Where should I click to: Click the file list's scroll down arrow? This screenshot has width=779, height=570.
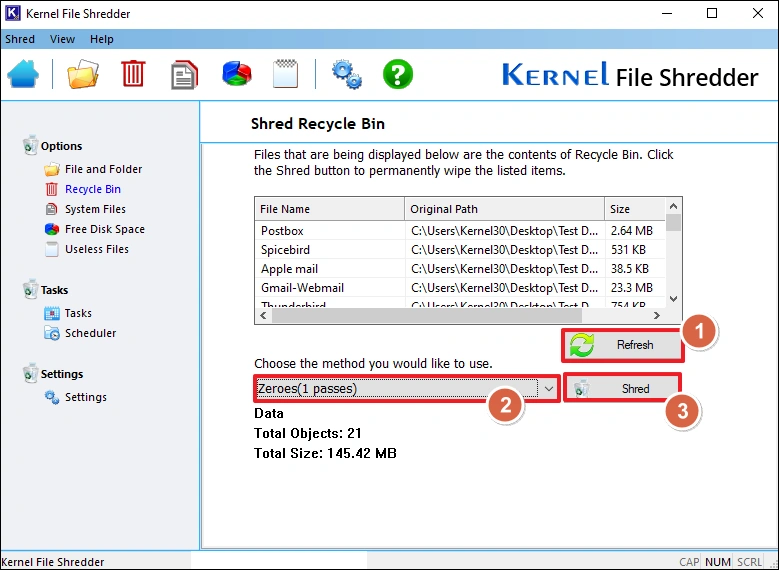pos(673,298)
